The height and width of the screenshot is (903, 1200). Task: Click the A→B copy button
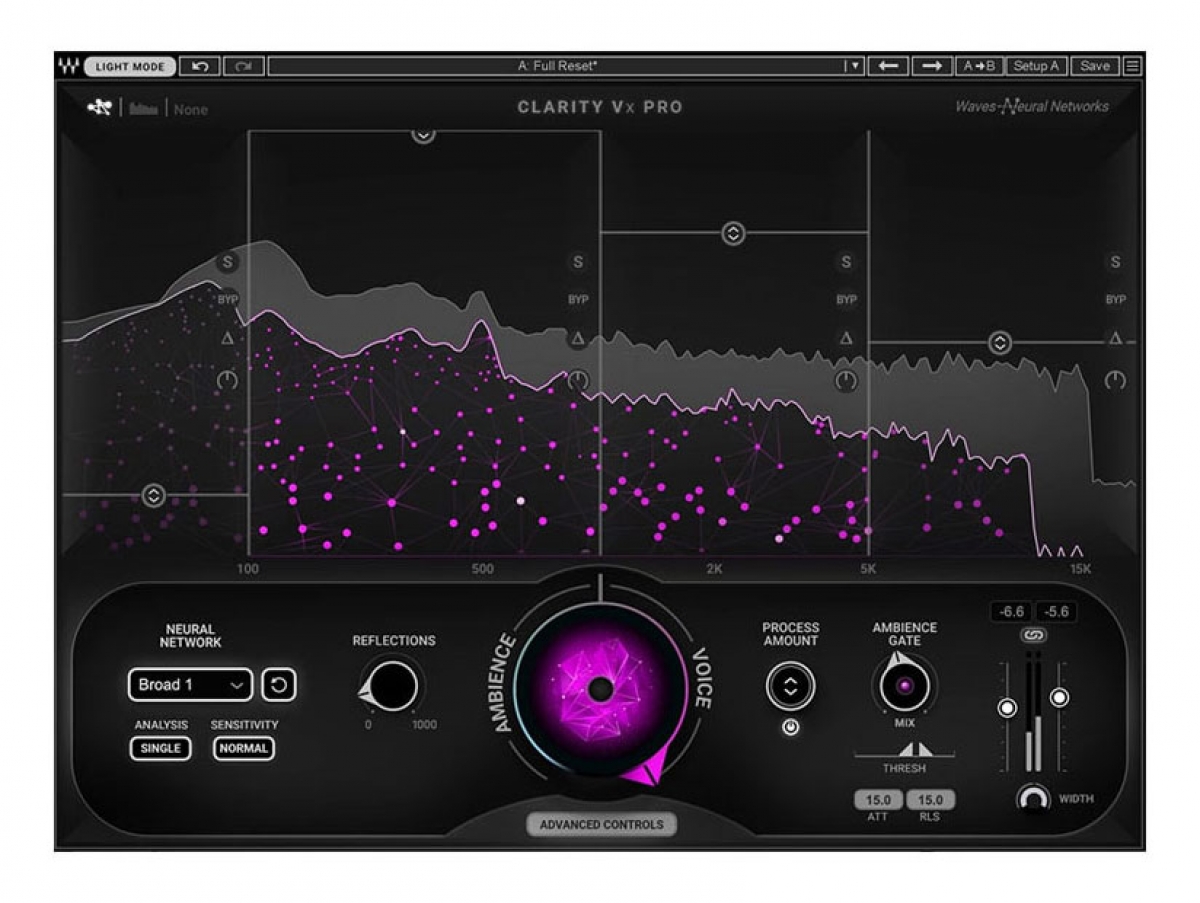[x=979, y=66]
